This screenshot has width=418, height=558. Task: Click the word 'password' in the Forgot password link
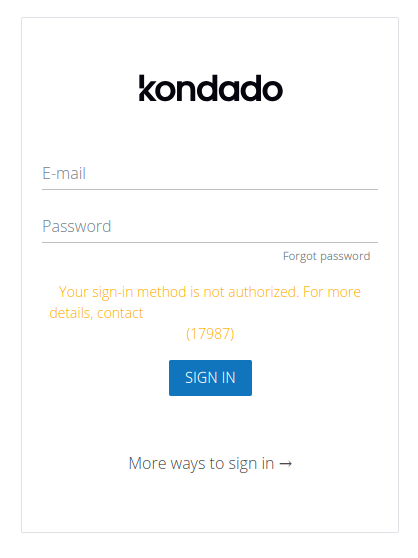[345, 257]
